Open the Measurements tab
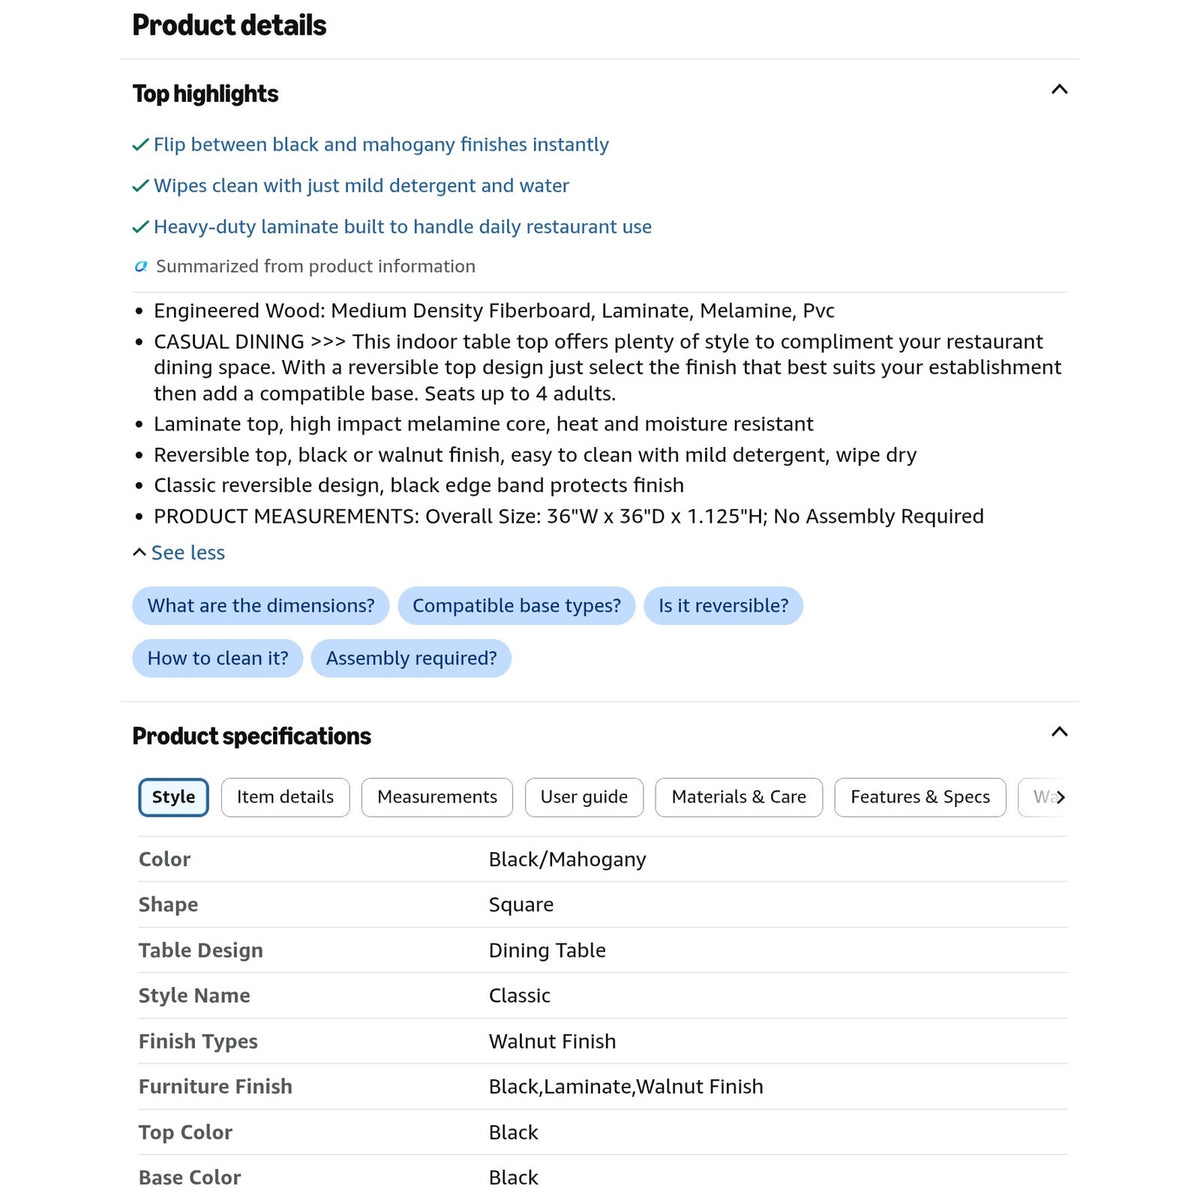Viewport: 1200px width, 1200px height. (x=437, y=797)
